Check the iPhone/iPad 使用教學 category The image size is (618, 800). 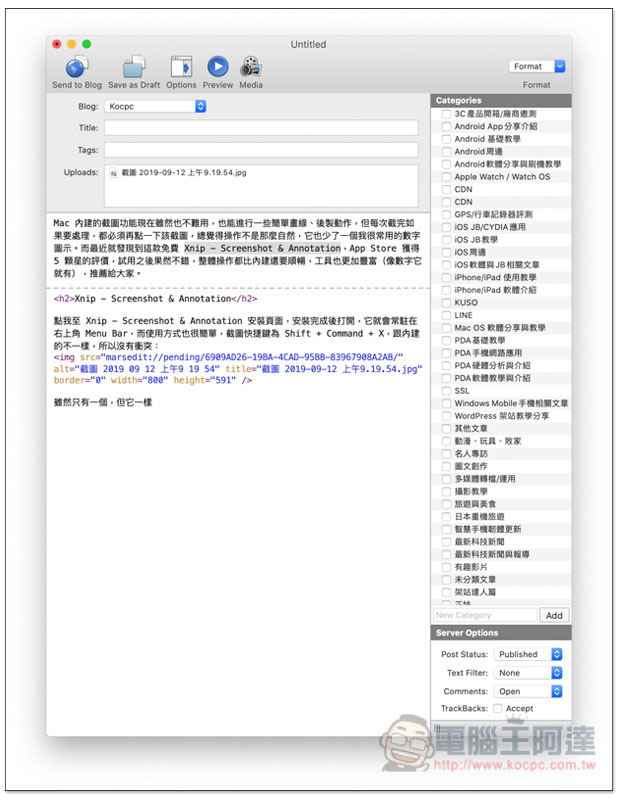446,278
